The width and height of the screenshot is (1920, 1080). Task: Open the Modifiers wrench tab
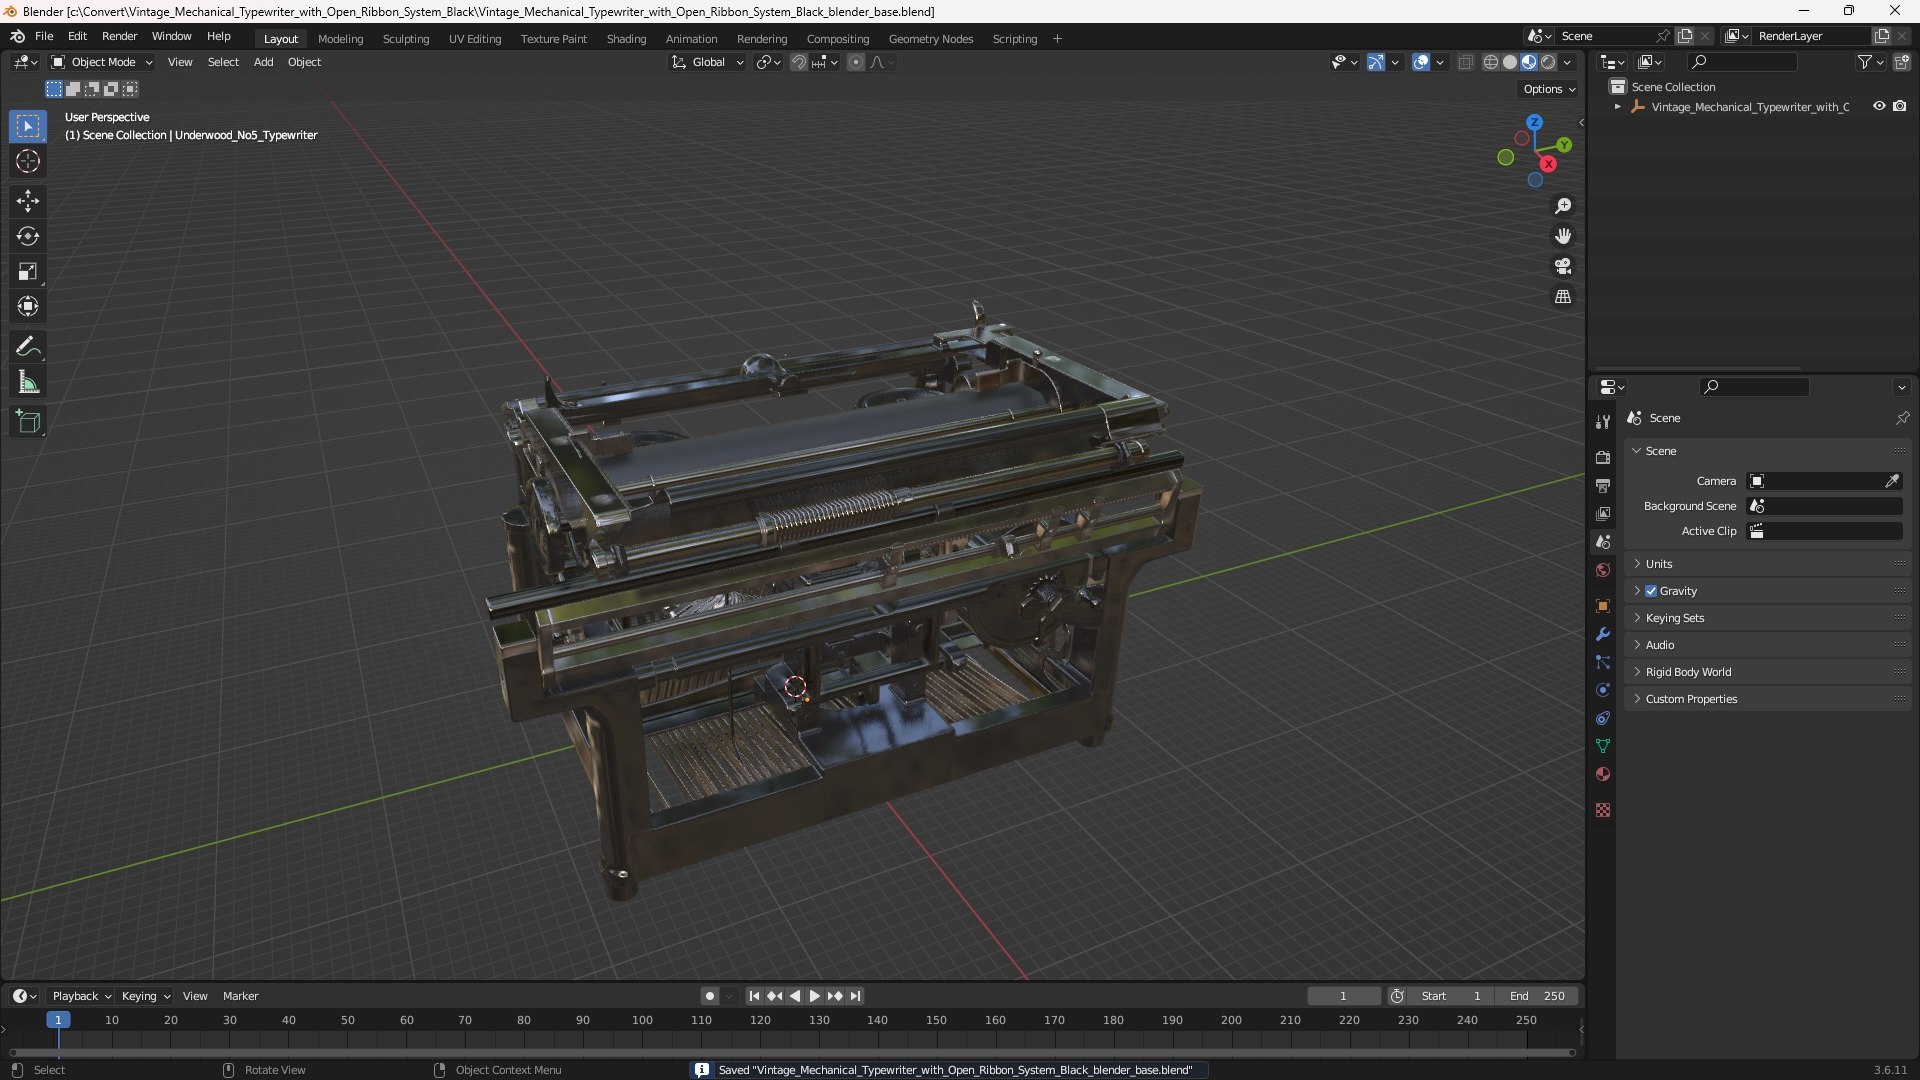1603,634
